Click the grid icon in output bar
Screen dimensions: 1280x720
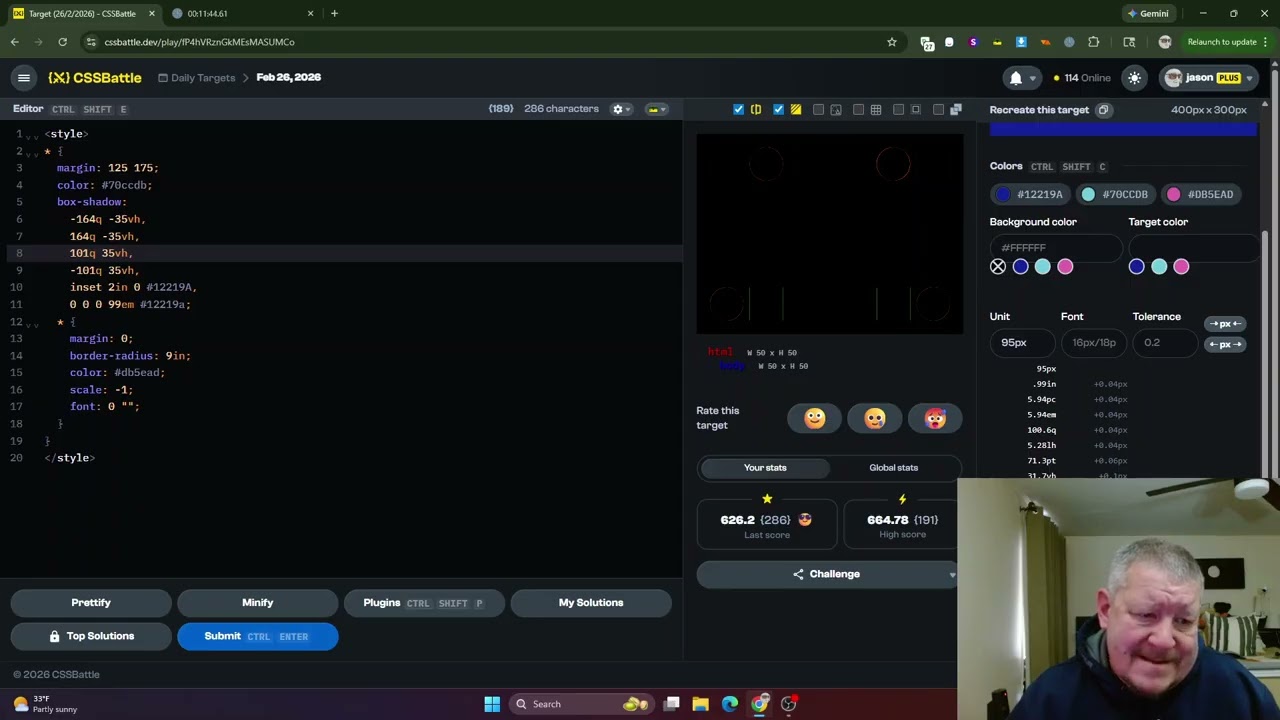coord(876,109)
